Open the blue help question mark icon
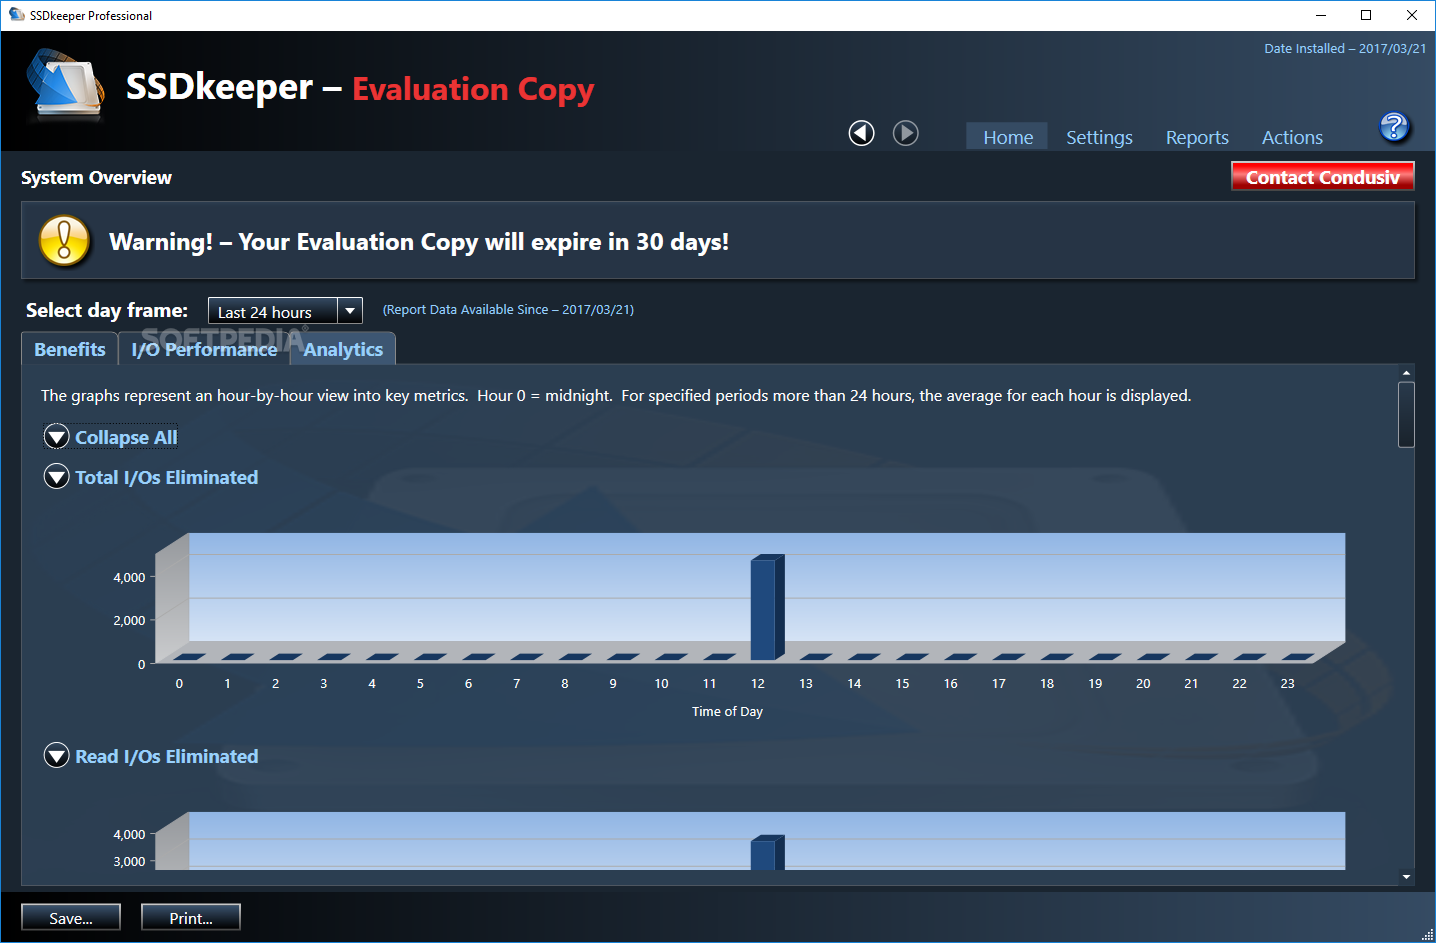This screenshot has height=943, width=1436. pyautogui.click(x=1394, y=127)
